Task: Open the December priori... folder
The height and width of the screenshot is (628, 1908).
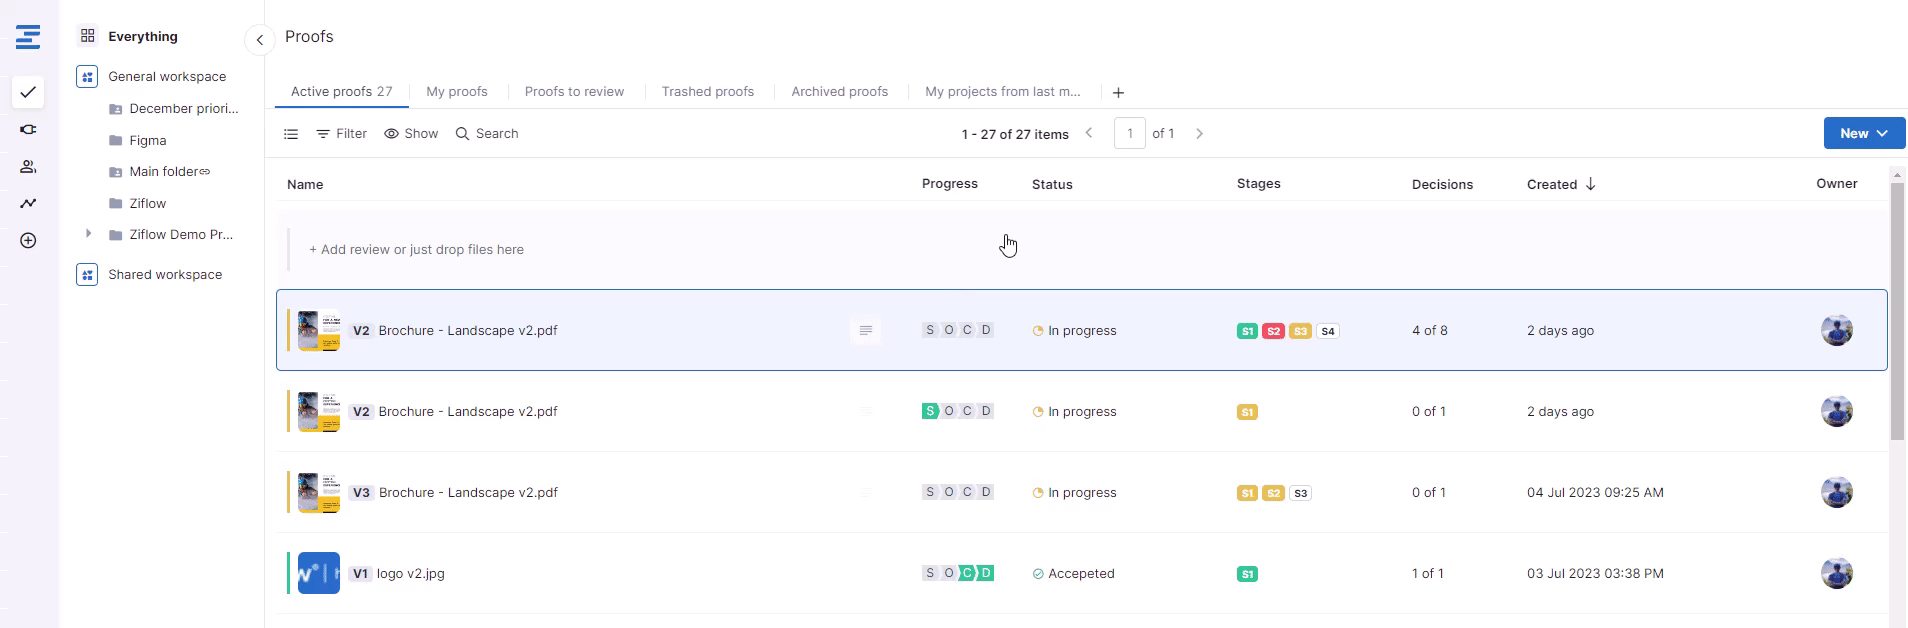Action: tap(183, 109)
